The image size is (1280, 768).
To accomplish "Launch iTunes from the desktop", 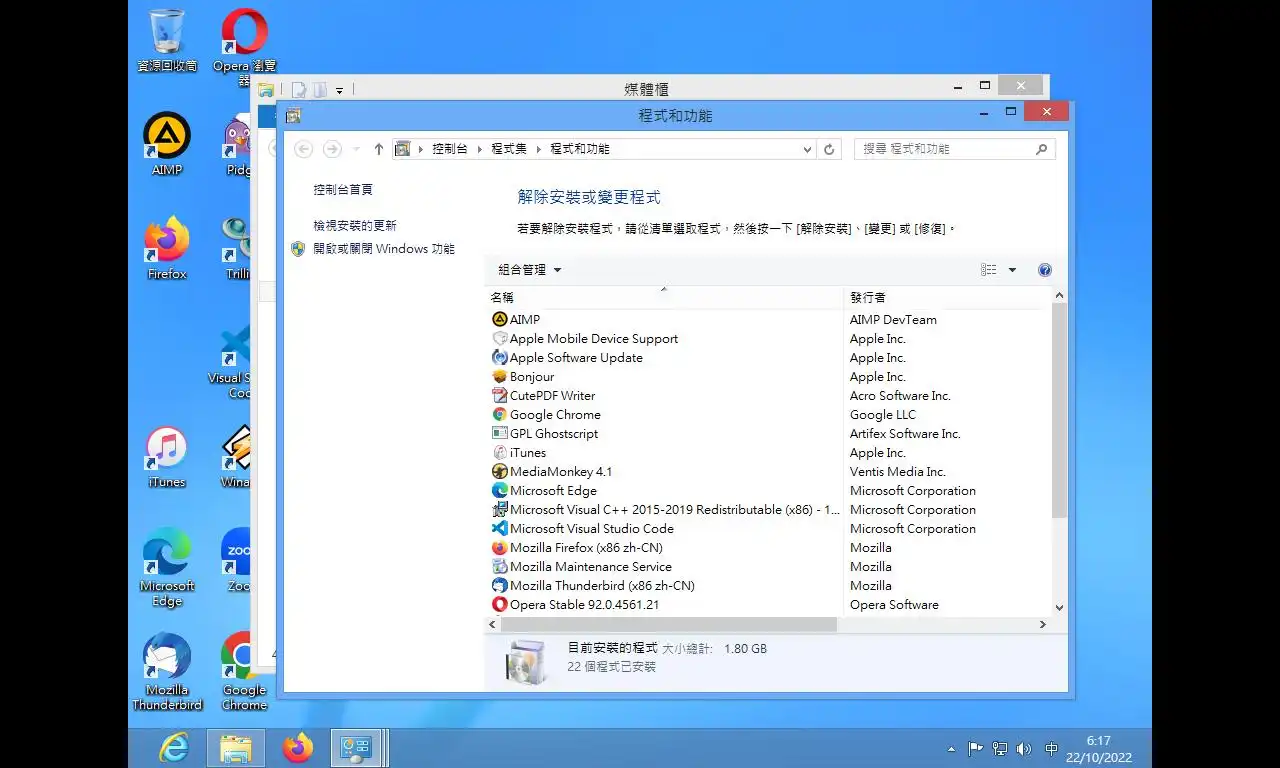I will click(167, 457).
